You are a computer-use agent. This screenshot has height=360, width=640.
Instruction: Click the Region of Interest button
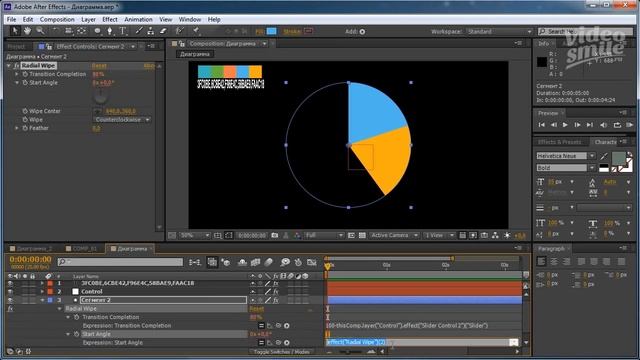pyautogui.click(x=351, y=236)
